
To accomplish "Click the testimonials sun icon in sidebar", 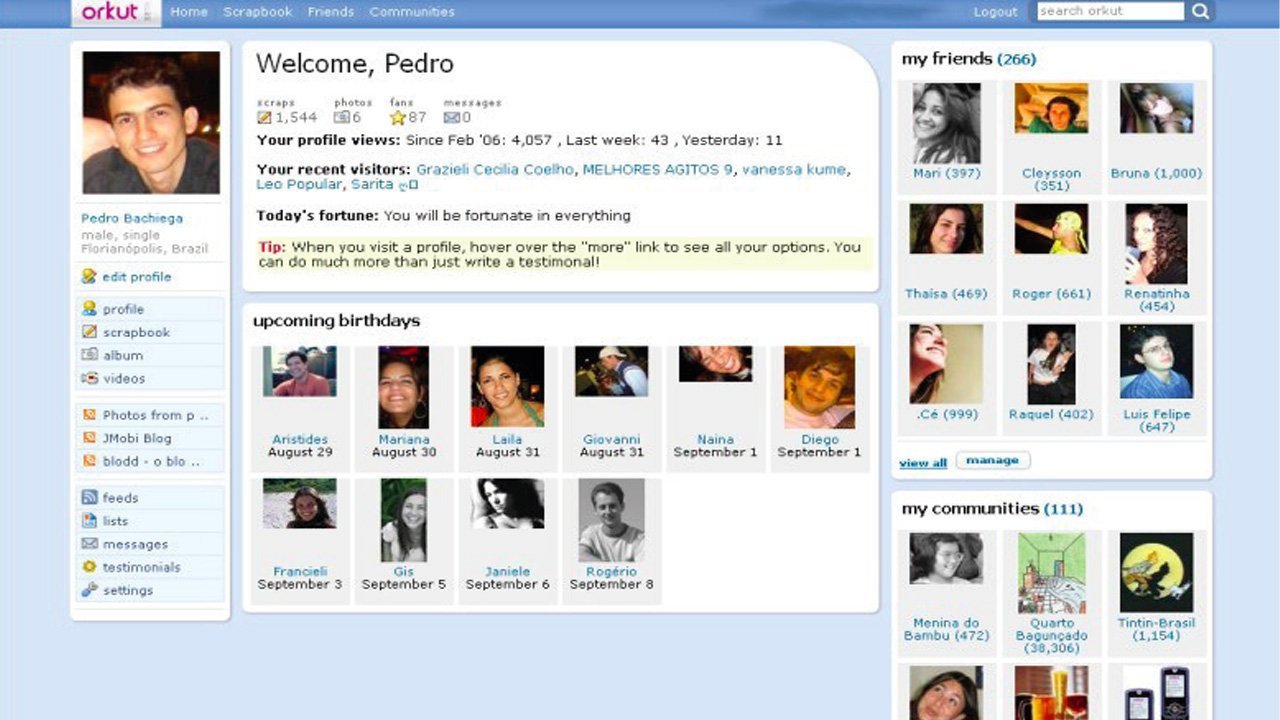I will [x=90, y=567].
